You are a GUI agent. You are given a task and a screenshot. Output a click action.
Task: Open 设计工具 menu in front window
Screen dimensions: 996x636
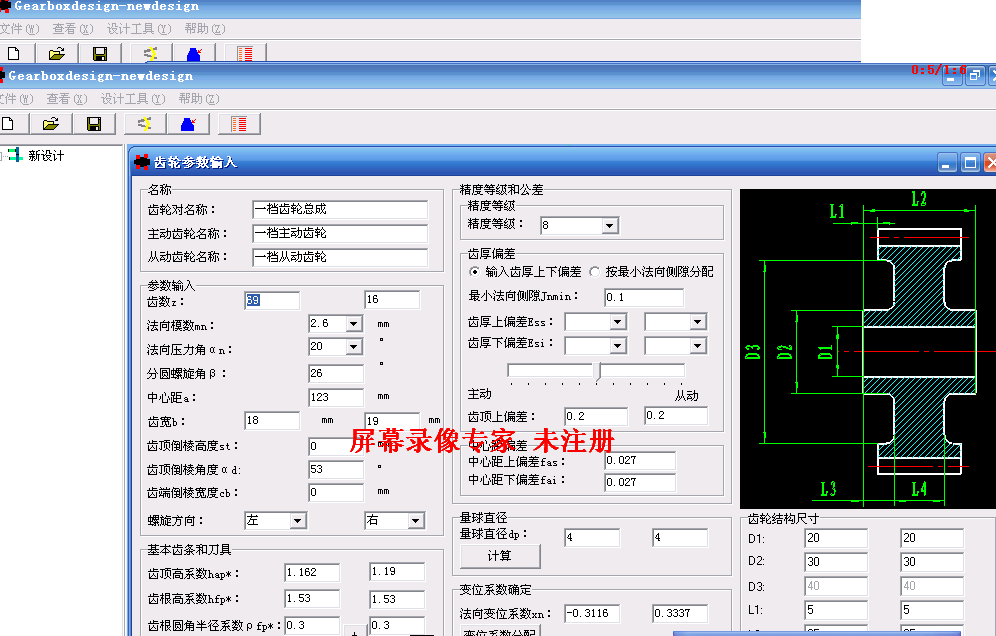click(133, 98)
